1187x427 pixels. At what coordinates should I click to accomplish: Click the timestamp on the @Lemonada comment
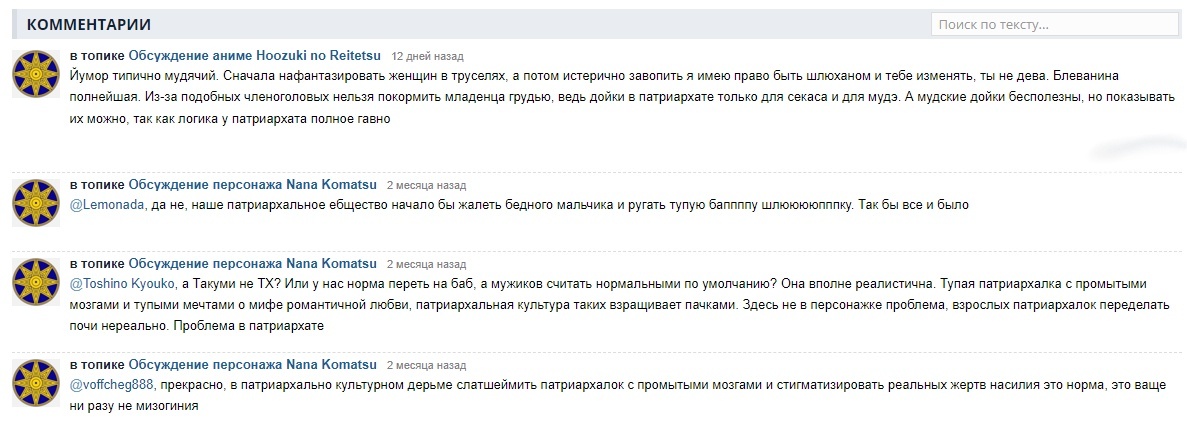coord(426,186)
